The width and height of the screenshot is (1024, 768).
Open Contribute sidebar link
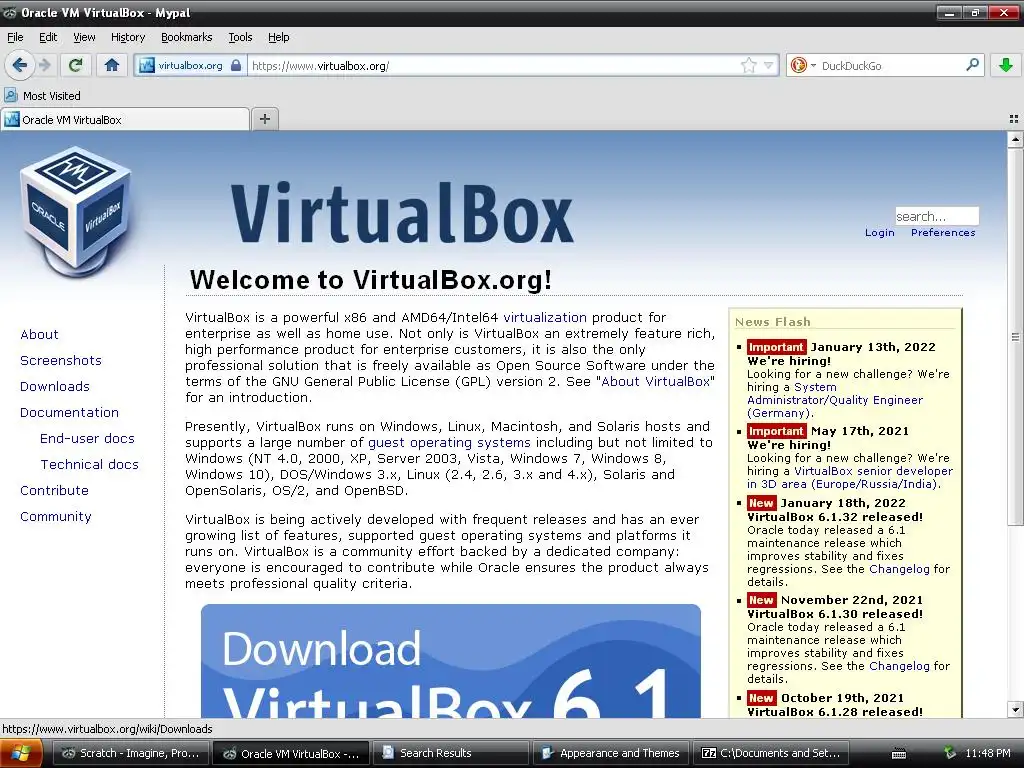click(x=54, y=490)
